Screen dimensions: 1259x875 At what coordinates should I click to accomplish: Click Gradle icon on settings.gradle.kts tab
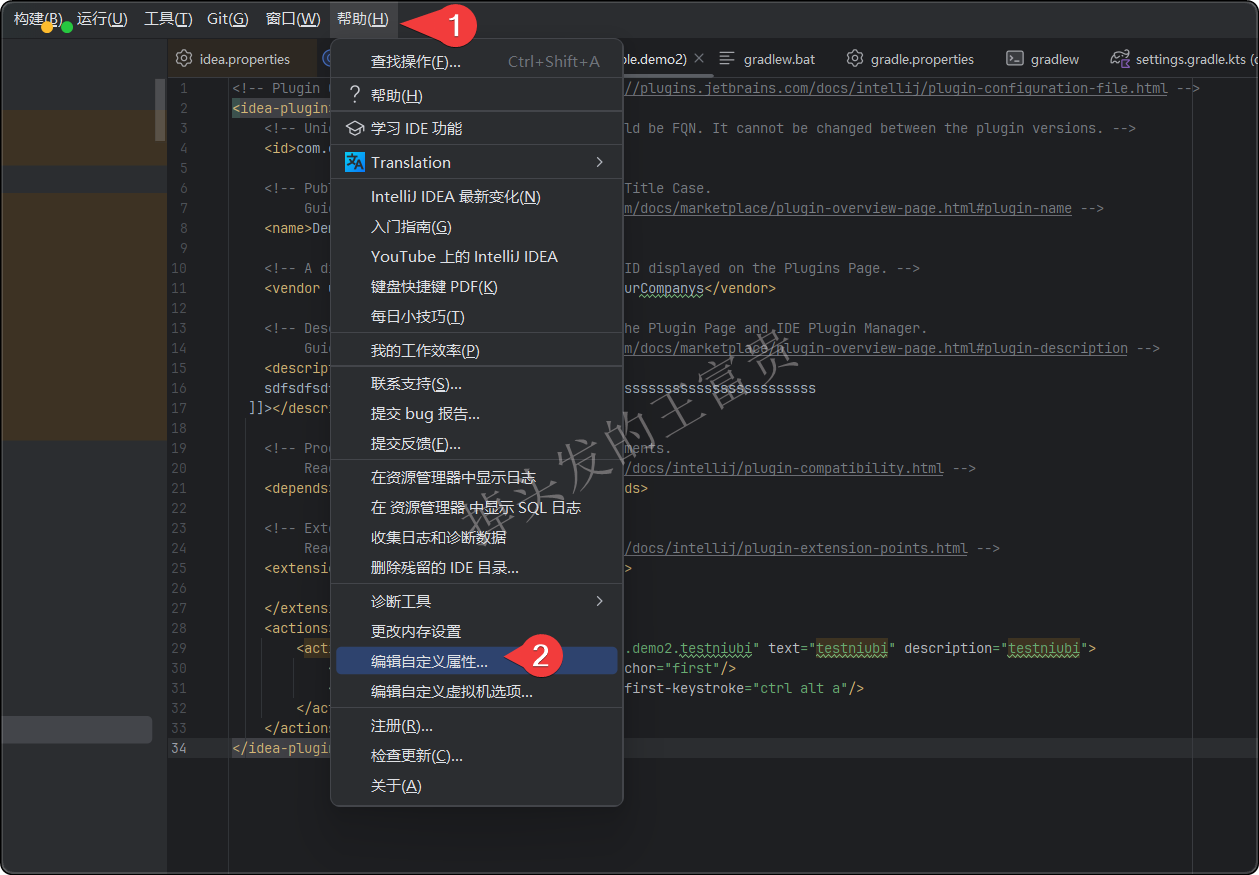pyautogui.click(x=1120, y=59)
